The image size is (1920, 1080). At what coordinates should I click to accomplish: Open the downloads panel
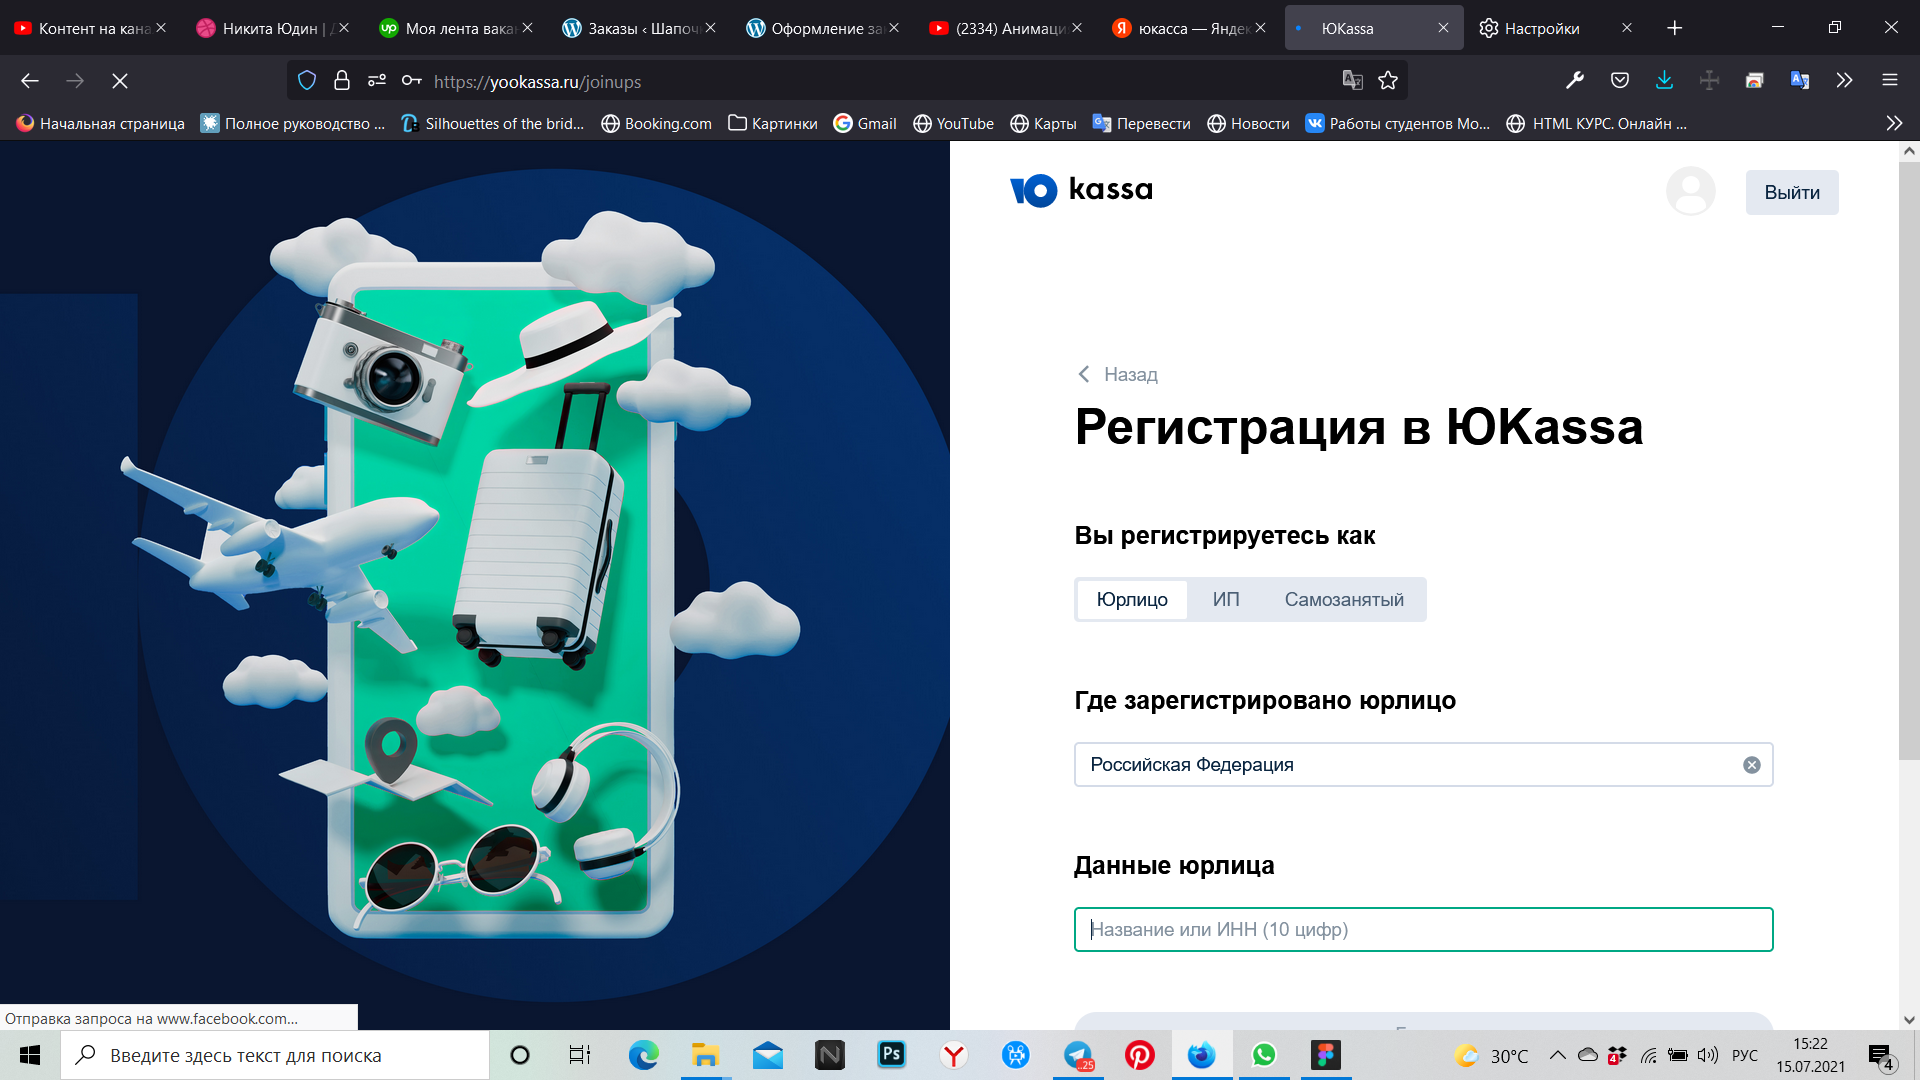click(1664, 81)
